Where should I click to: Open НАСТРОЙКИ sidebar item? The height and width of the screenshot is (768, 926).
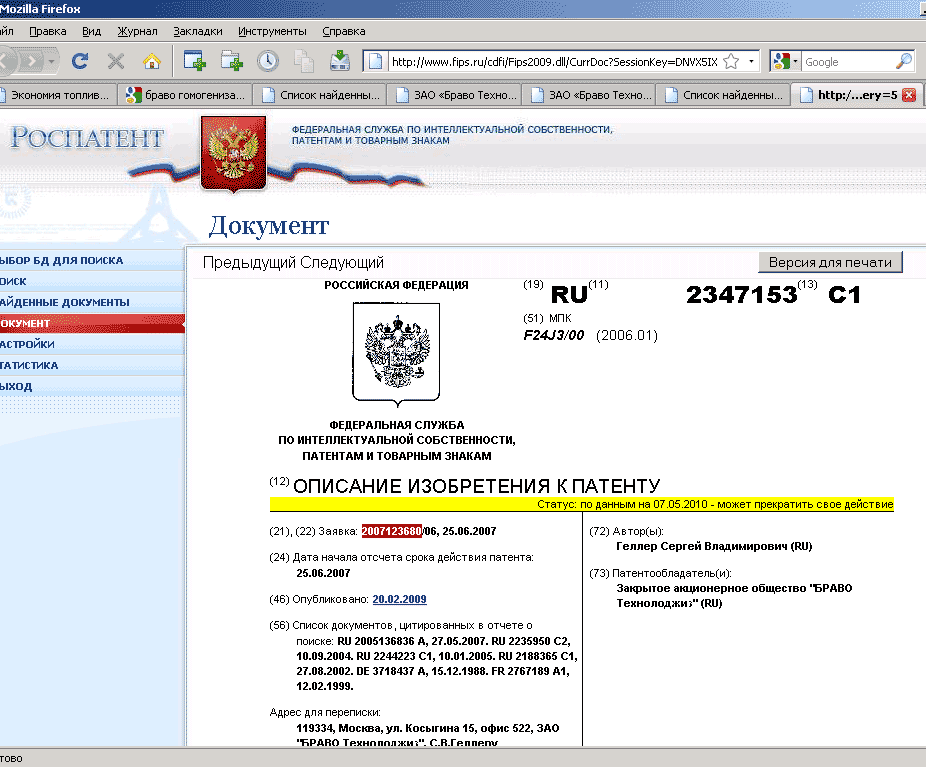click(92, 344)
